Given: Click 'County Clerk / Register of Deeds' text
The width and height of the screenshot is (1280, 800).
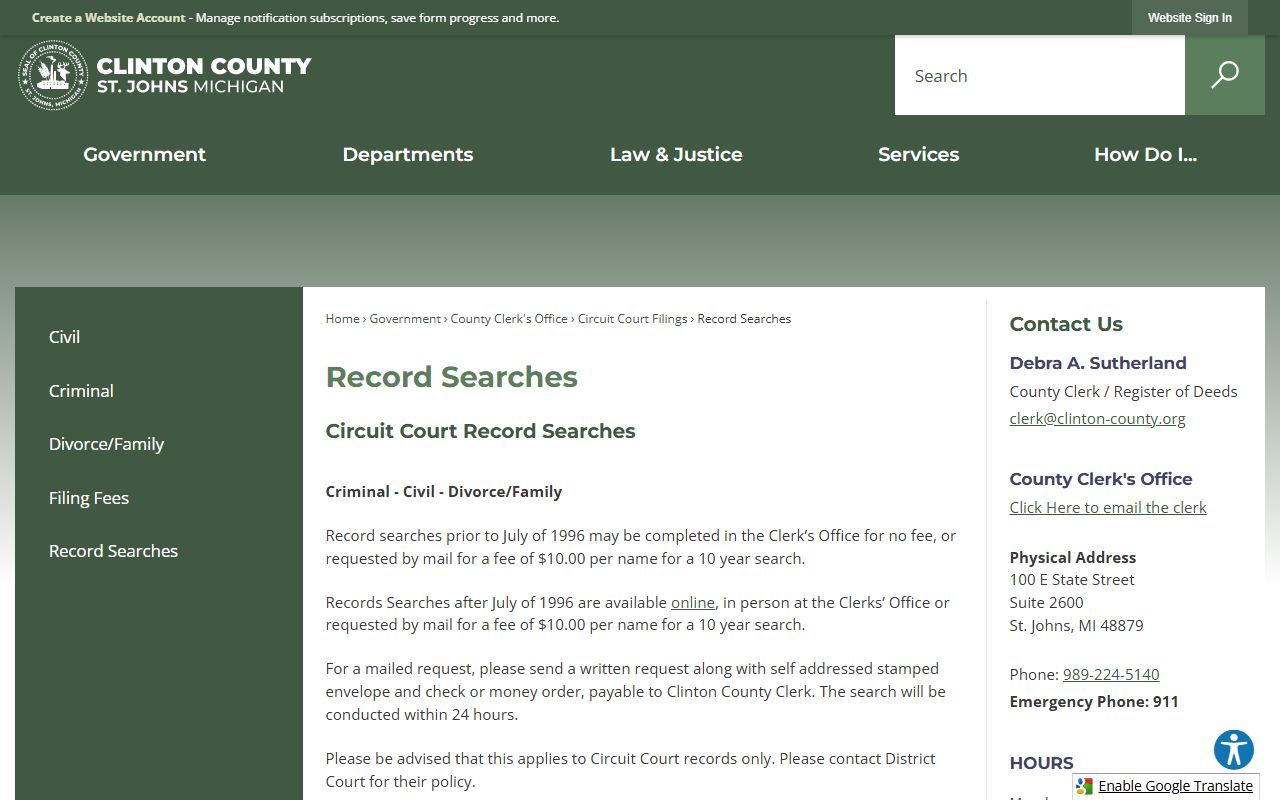Looking at the screenshot, I should pyautogui.click(x=1123, y=392).
